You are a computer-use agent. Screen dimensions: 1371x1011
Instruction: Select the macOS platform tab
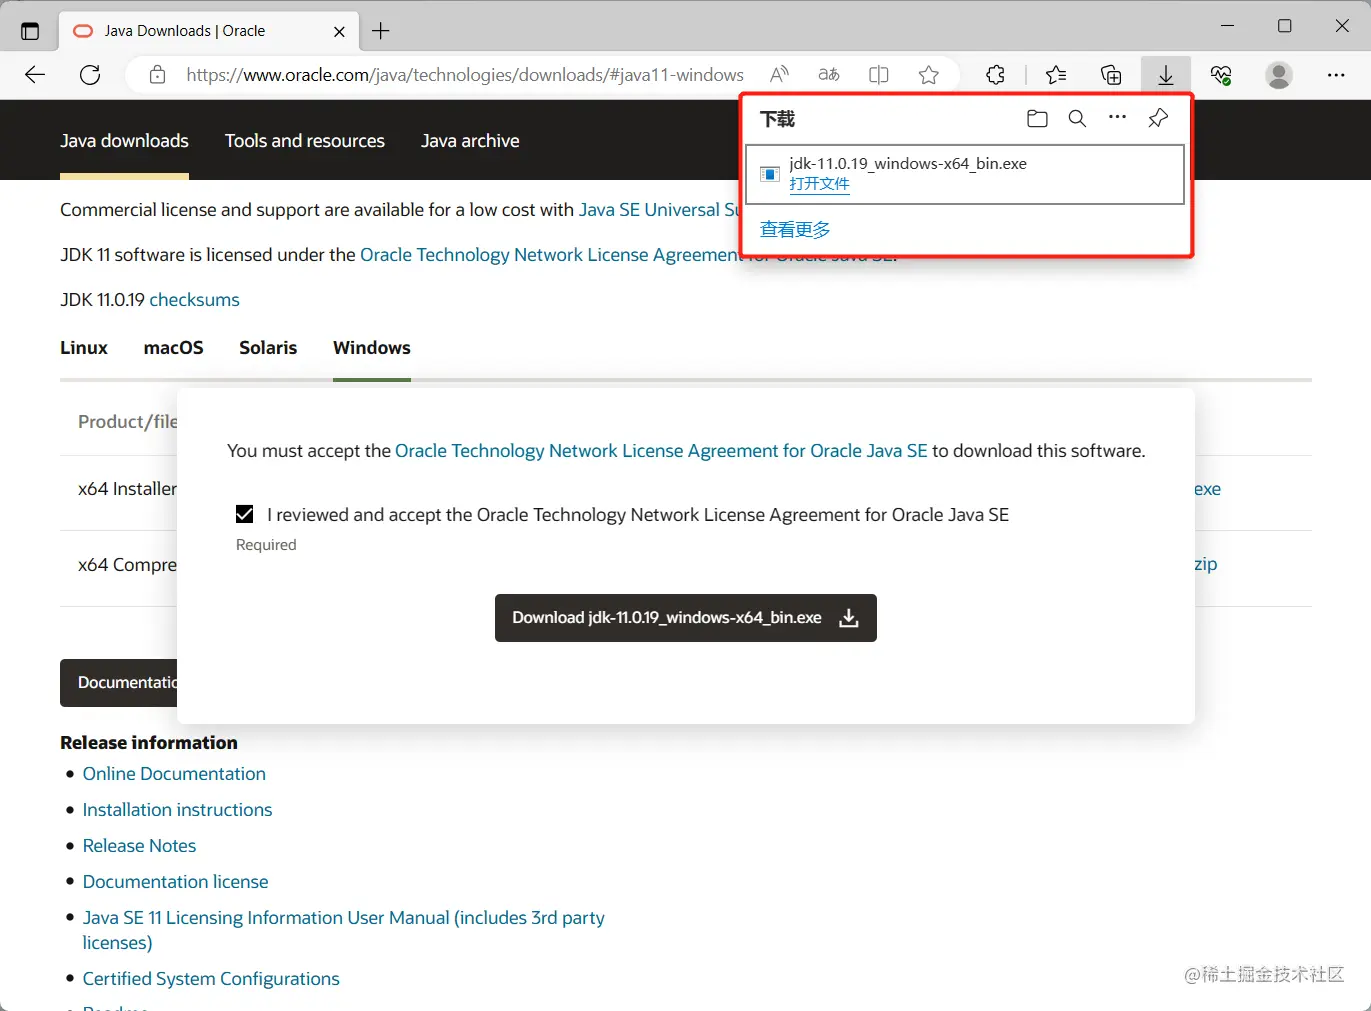(x=173, y=348)
